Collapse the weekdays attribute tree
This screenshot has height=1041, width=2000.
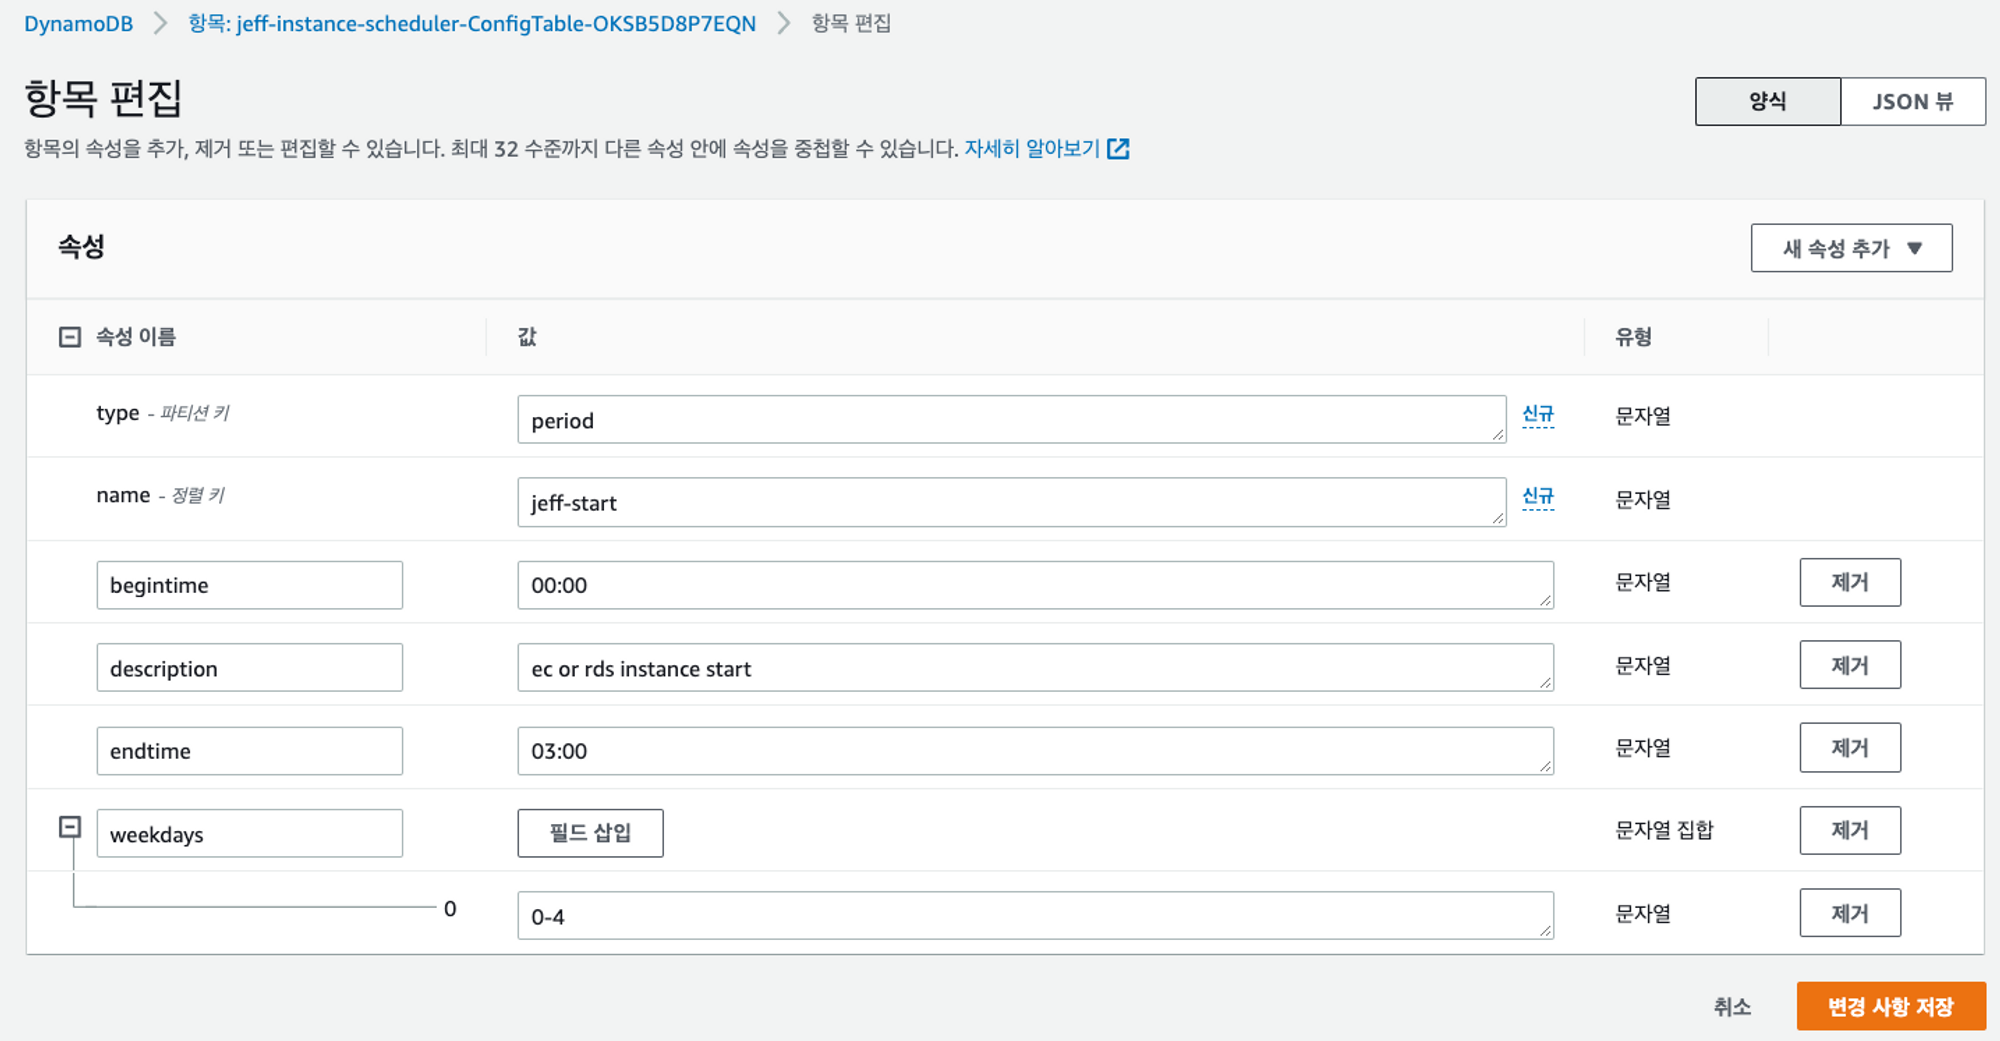(x=69, y=827)
